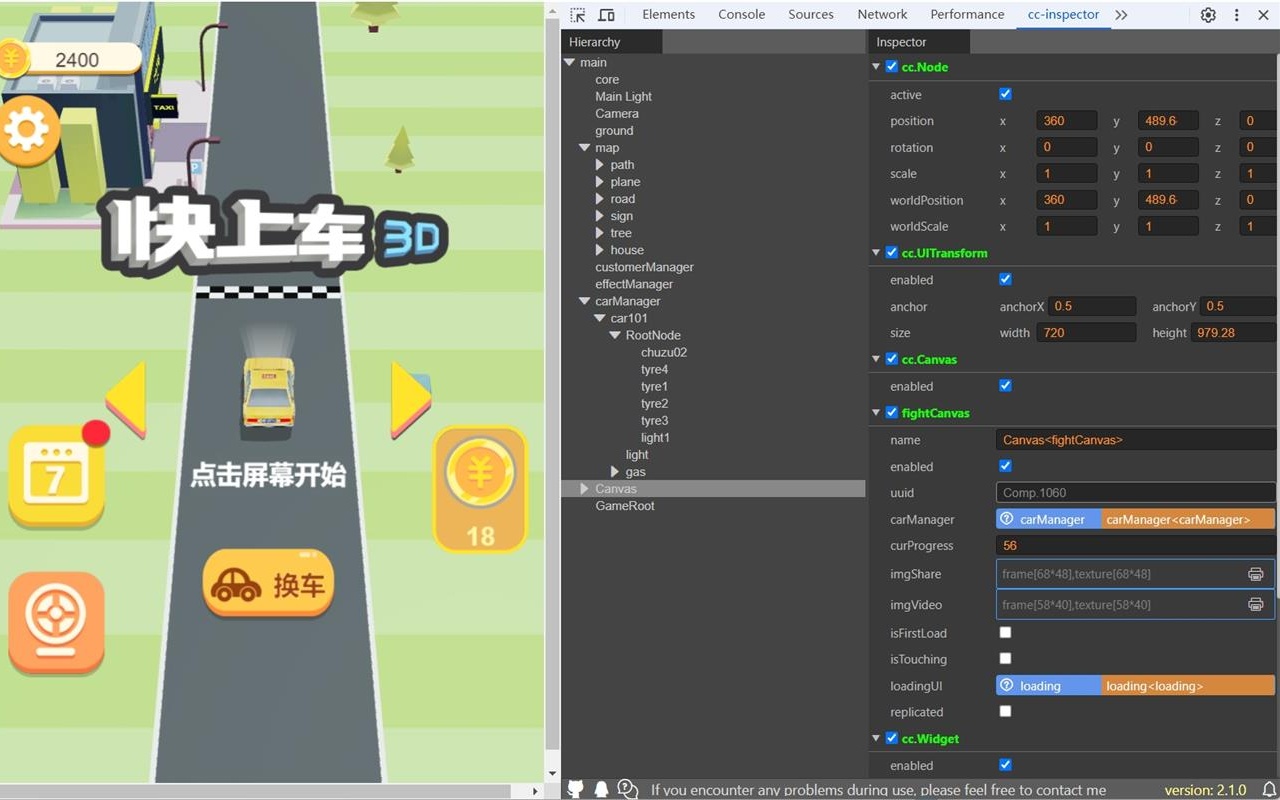The height and width of the screenshot is (800, 1280).
Task: Open the Network panel tab
Action: click(882, 14)
